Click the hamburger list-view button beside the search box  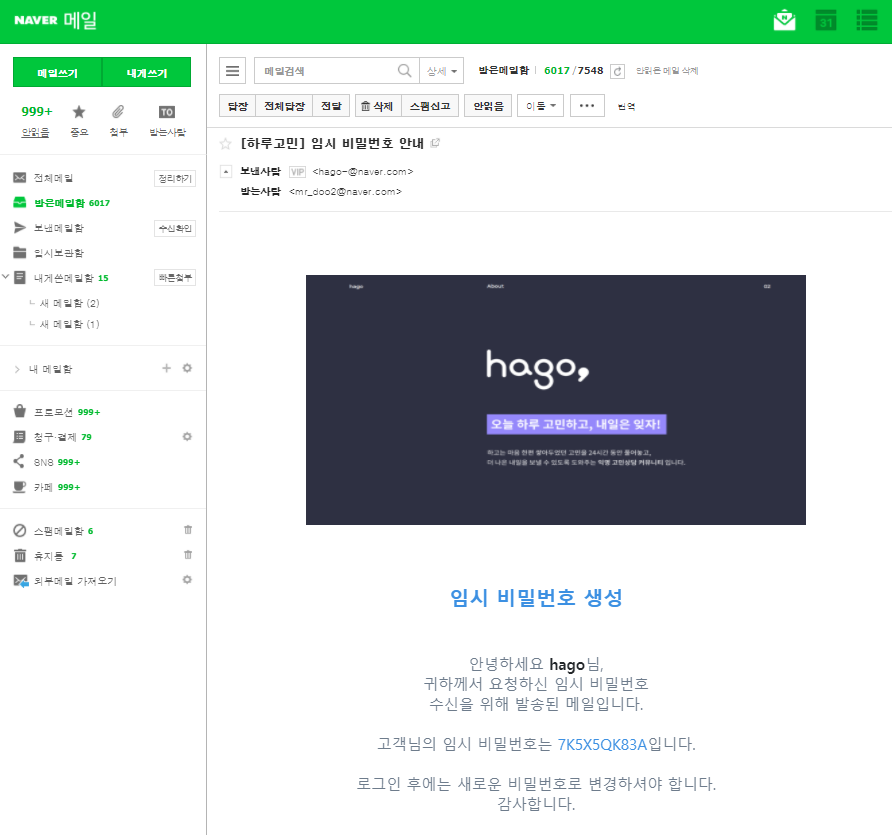click(x=232, y=71)
